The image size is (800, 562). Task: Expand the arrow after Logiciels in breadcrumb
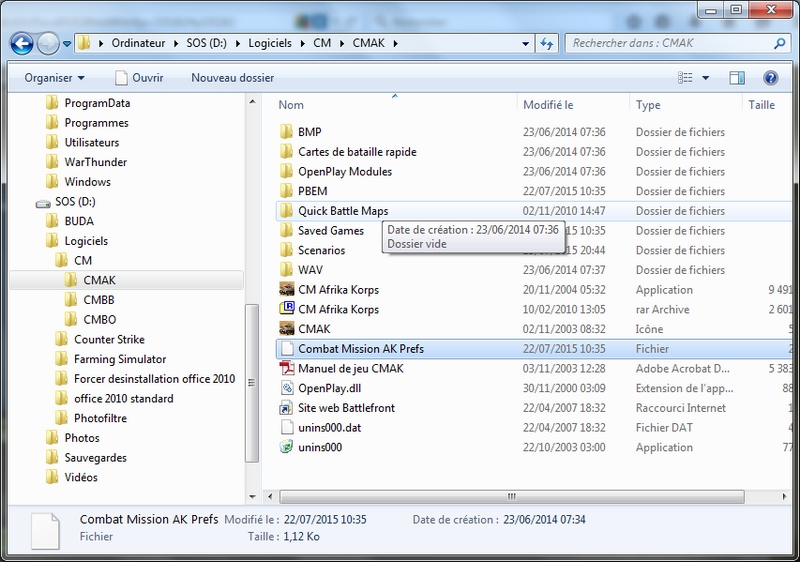tap(303, 44)
